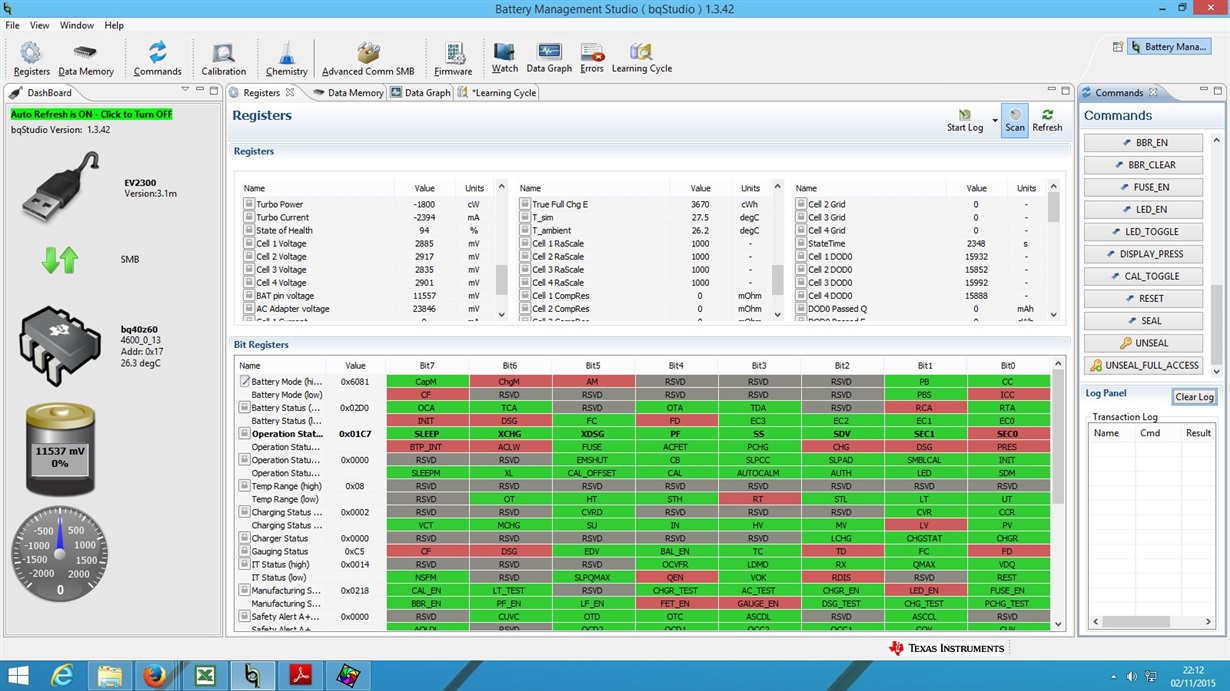Open File Explorer from the taskbar
The image size is (1230, 691).
coord(109,676)
